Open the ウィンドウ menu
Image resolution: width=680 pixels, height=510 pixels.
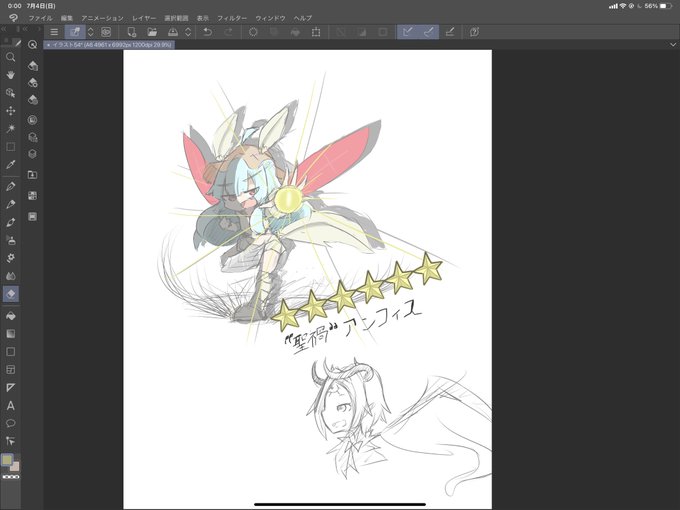pyautogui.click(x=270, y=18)
